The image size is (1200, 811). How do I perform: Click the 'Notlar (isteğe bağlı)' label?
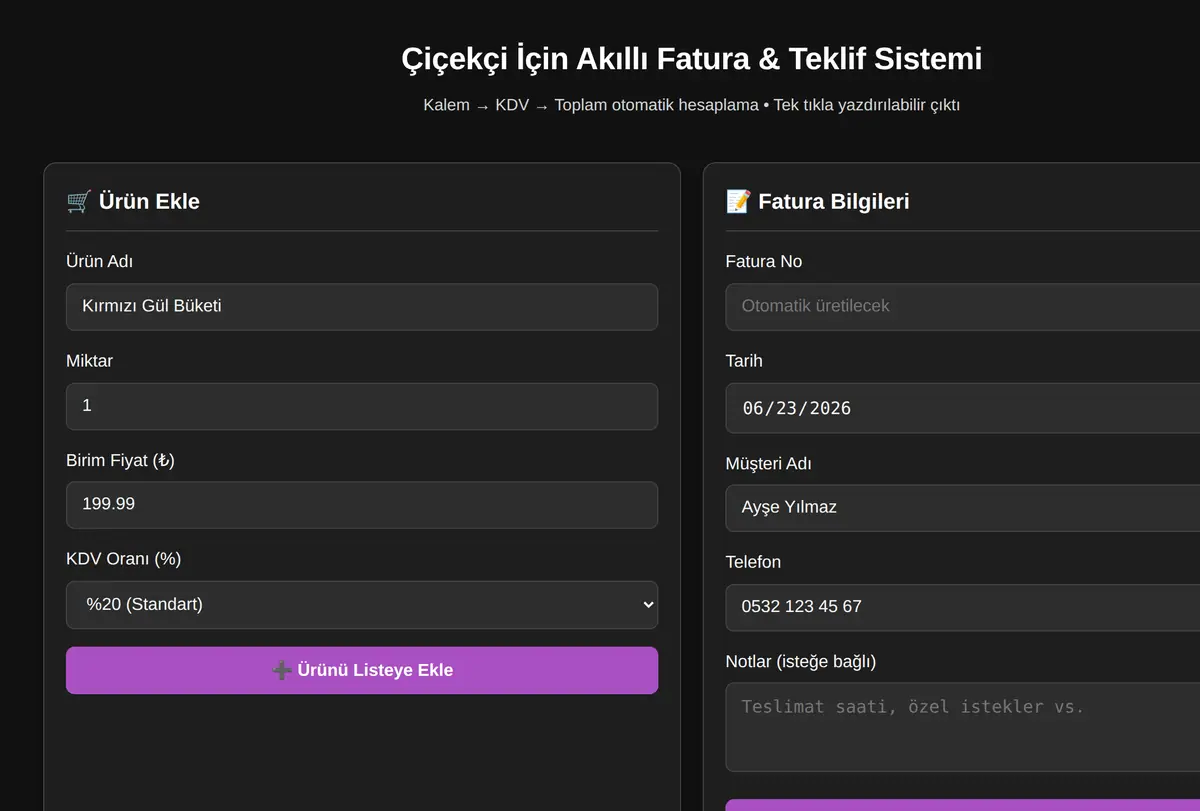[801, 662]
